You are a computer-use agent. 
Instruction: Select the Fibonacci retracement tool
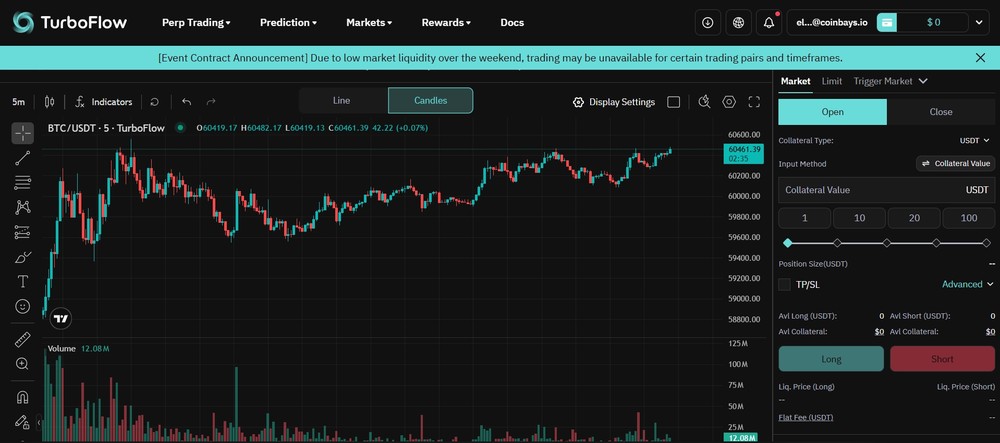(x=22, y=183)
